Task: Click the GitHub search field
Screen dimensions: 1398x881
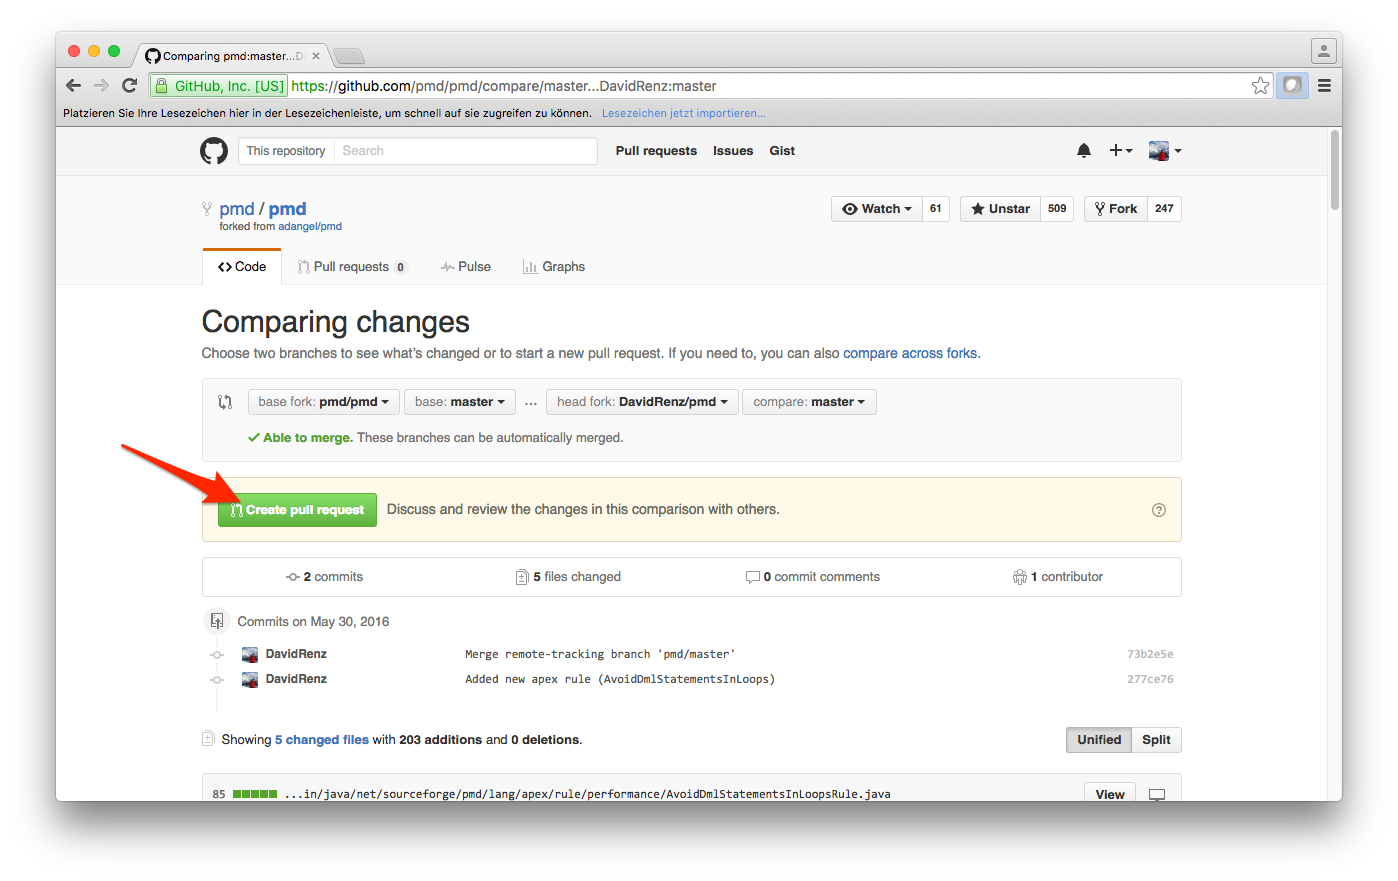Action: click(465, 151)
